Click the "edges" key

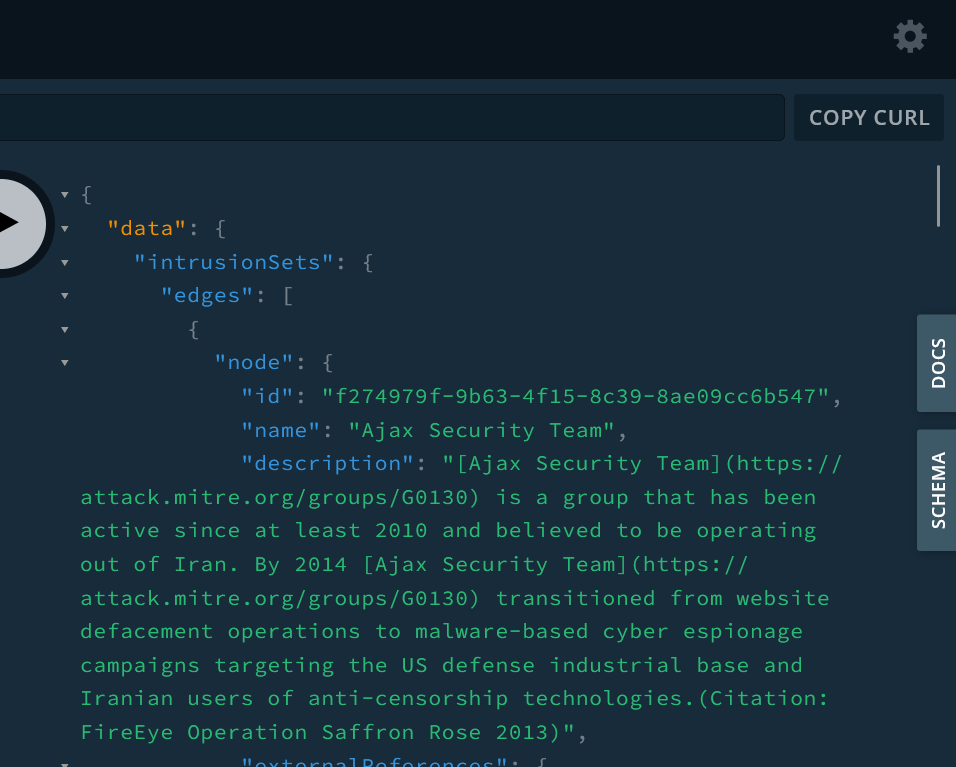[x=207, y=296]
